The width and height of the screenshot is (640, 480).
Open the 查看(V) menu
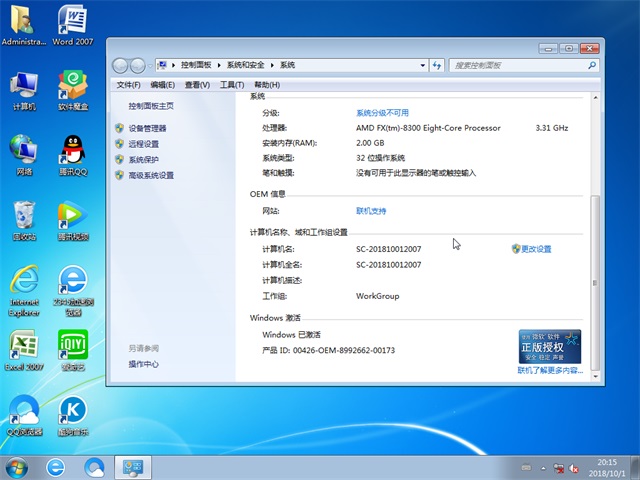pos(197,85)
